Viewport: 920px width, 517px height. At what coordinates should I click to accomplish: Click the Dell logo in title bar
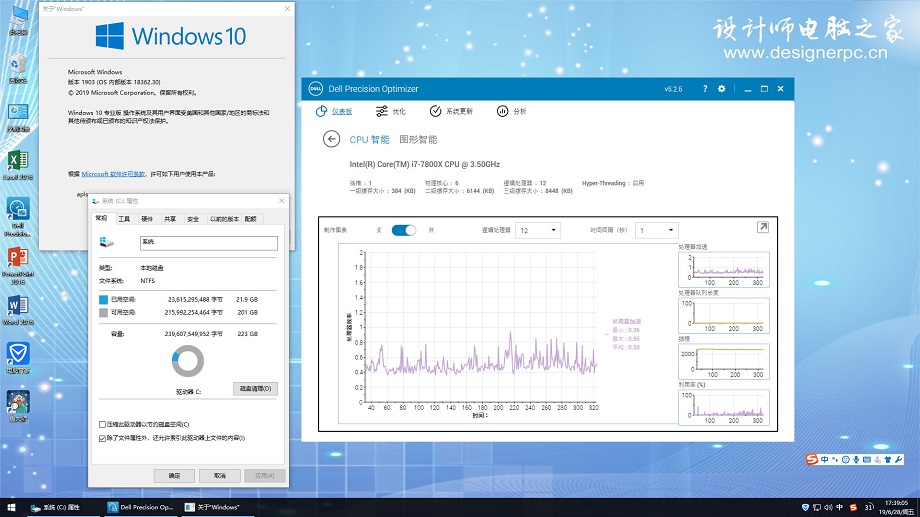[316, 89]
